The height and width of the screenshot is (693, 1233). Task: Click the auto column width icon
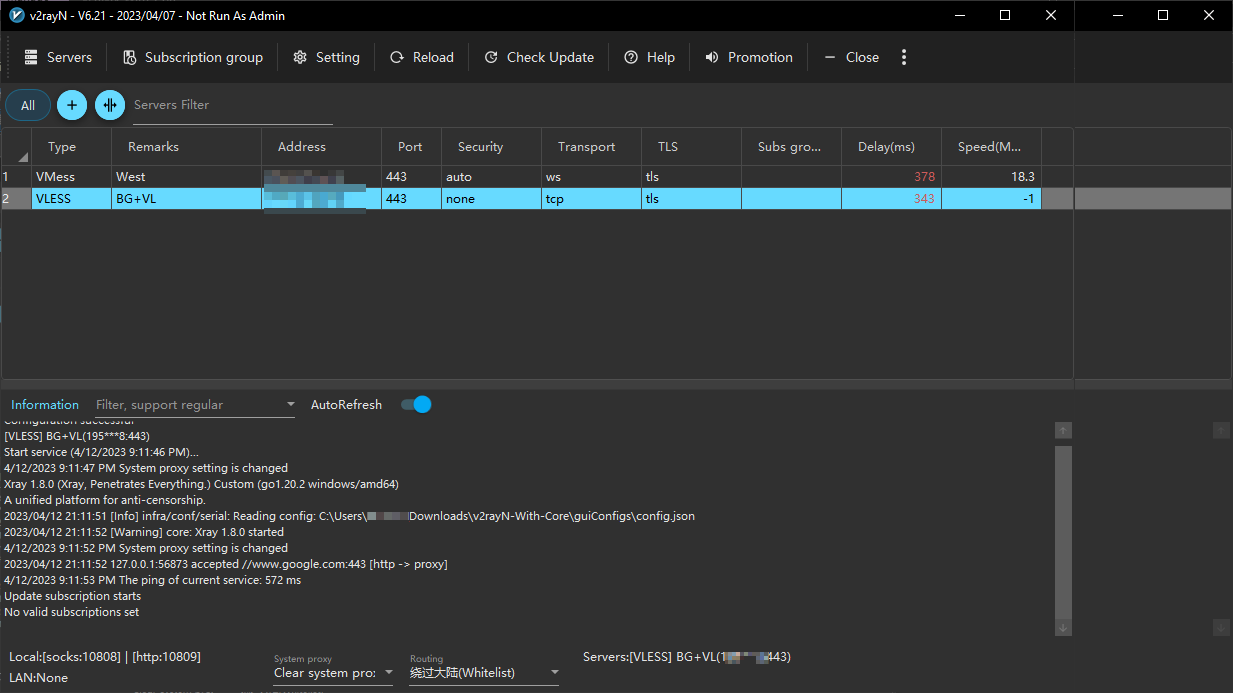pos(110,105)
